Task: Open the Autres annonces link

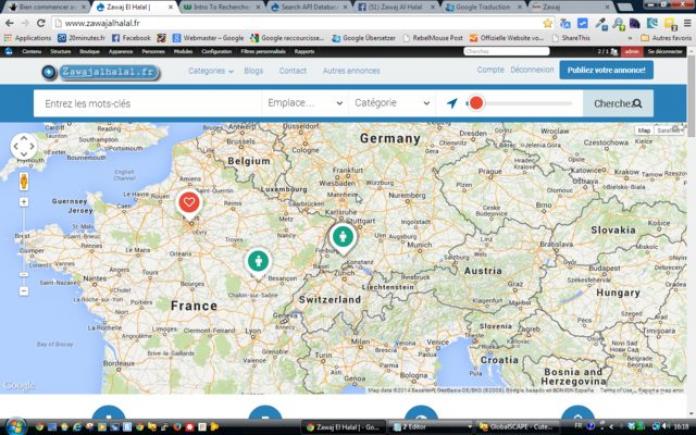Action: pos(351,71)
